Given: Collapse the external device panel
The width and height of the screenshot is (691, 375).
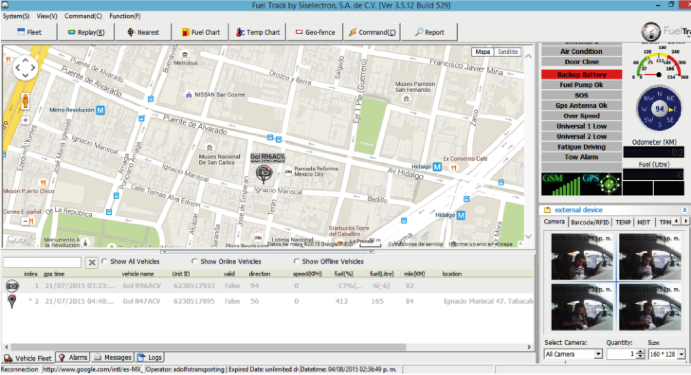Looking at the screenshot, I should click(684, 210).
